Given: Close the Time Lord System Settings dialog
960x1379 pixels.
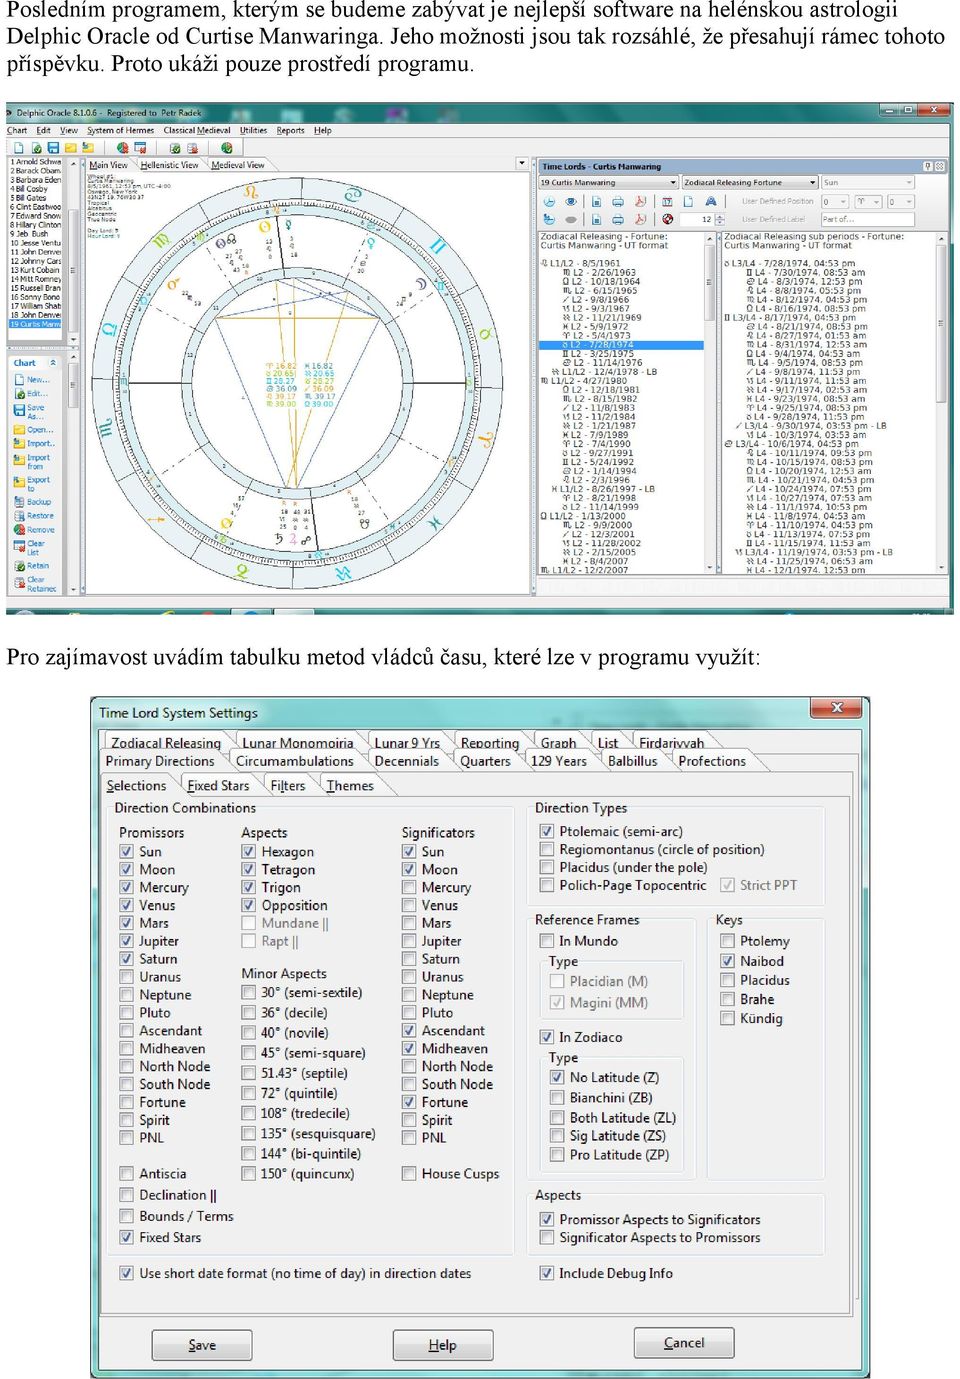Looking at the screenshot, I should [x=837, y=708].
